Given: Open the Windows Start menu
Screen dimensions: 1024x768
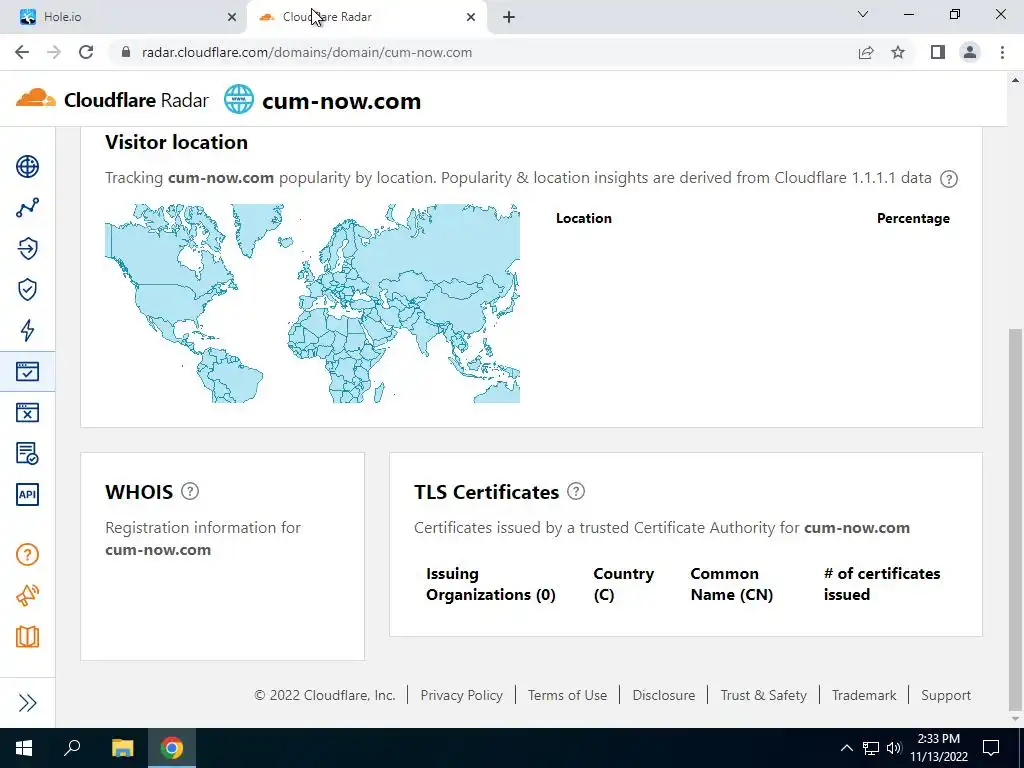Looking at the screenshot, I should [x=24, y=748].
